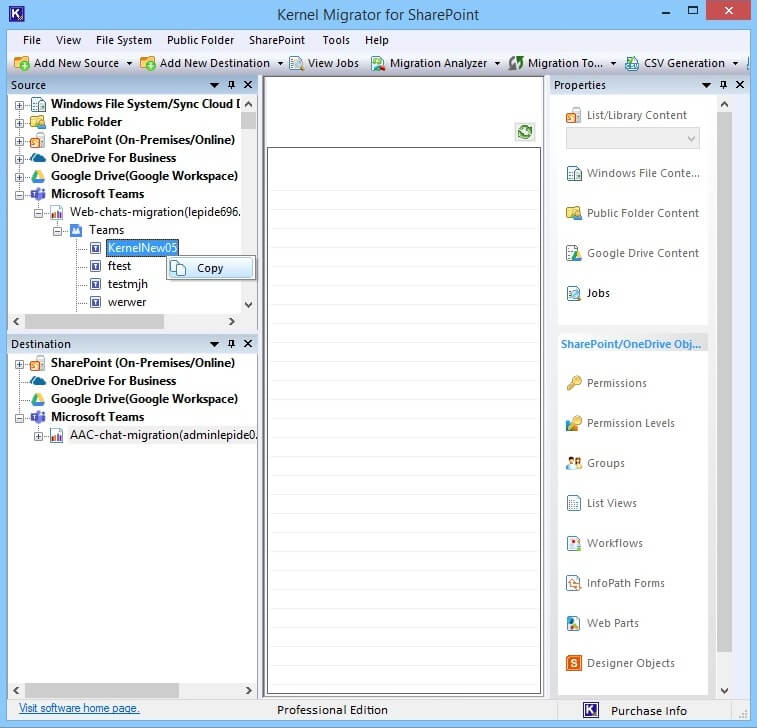Click the Windows File Content icon
757x728 pixels.
click(574, 173)
